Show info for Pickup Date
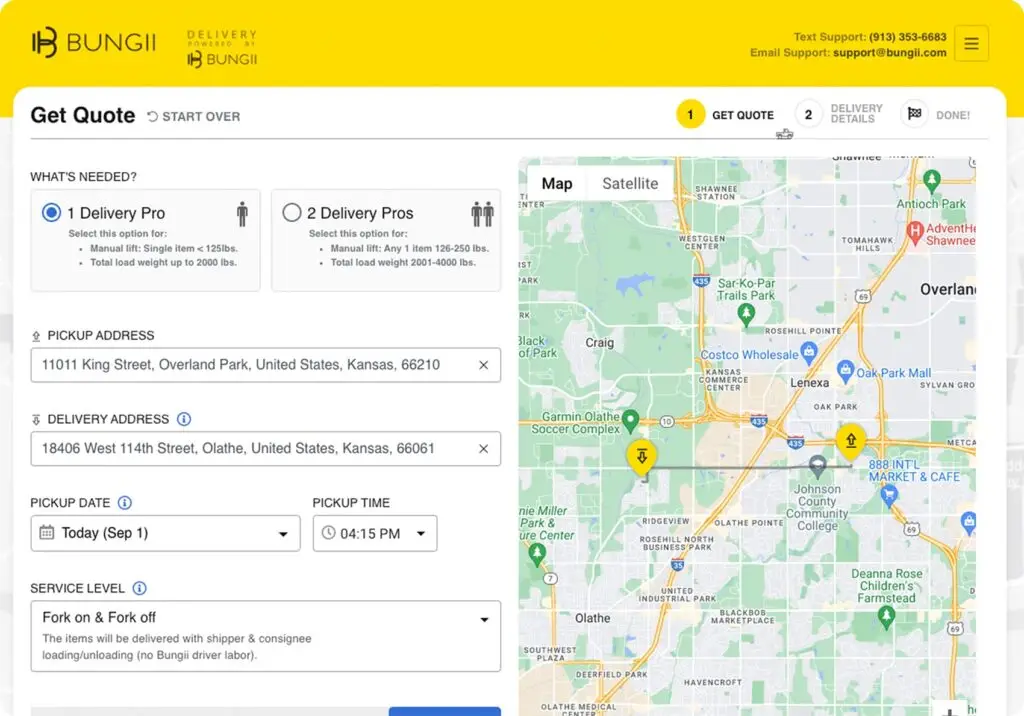Screen dimensions: 1024x716 click(124, 503)
